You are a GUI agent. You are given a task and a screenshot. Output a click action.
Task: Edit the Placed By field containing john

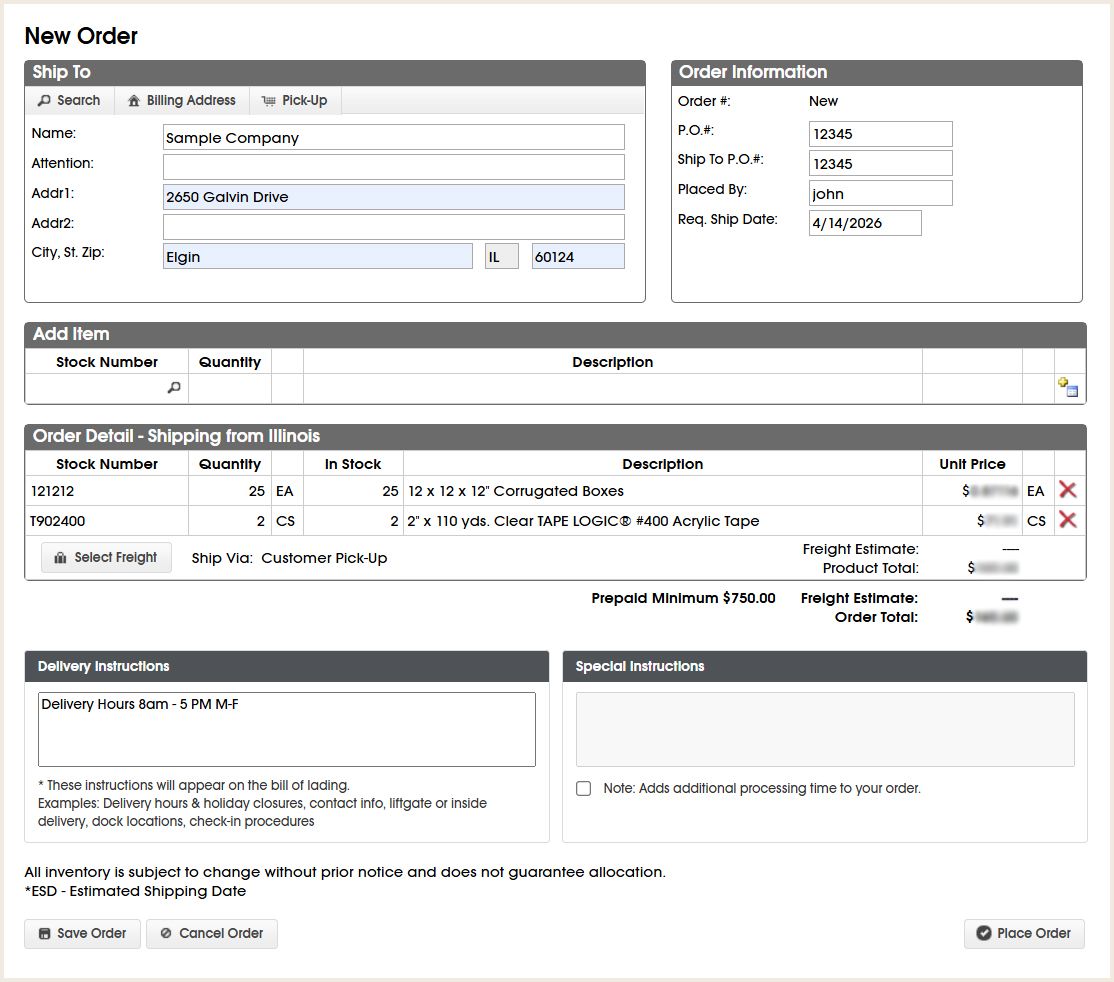click(x=880, y=193)
